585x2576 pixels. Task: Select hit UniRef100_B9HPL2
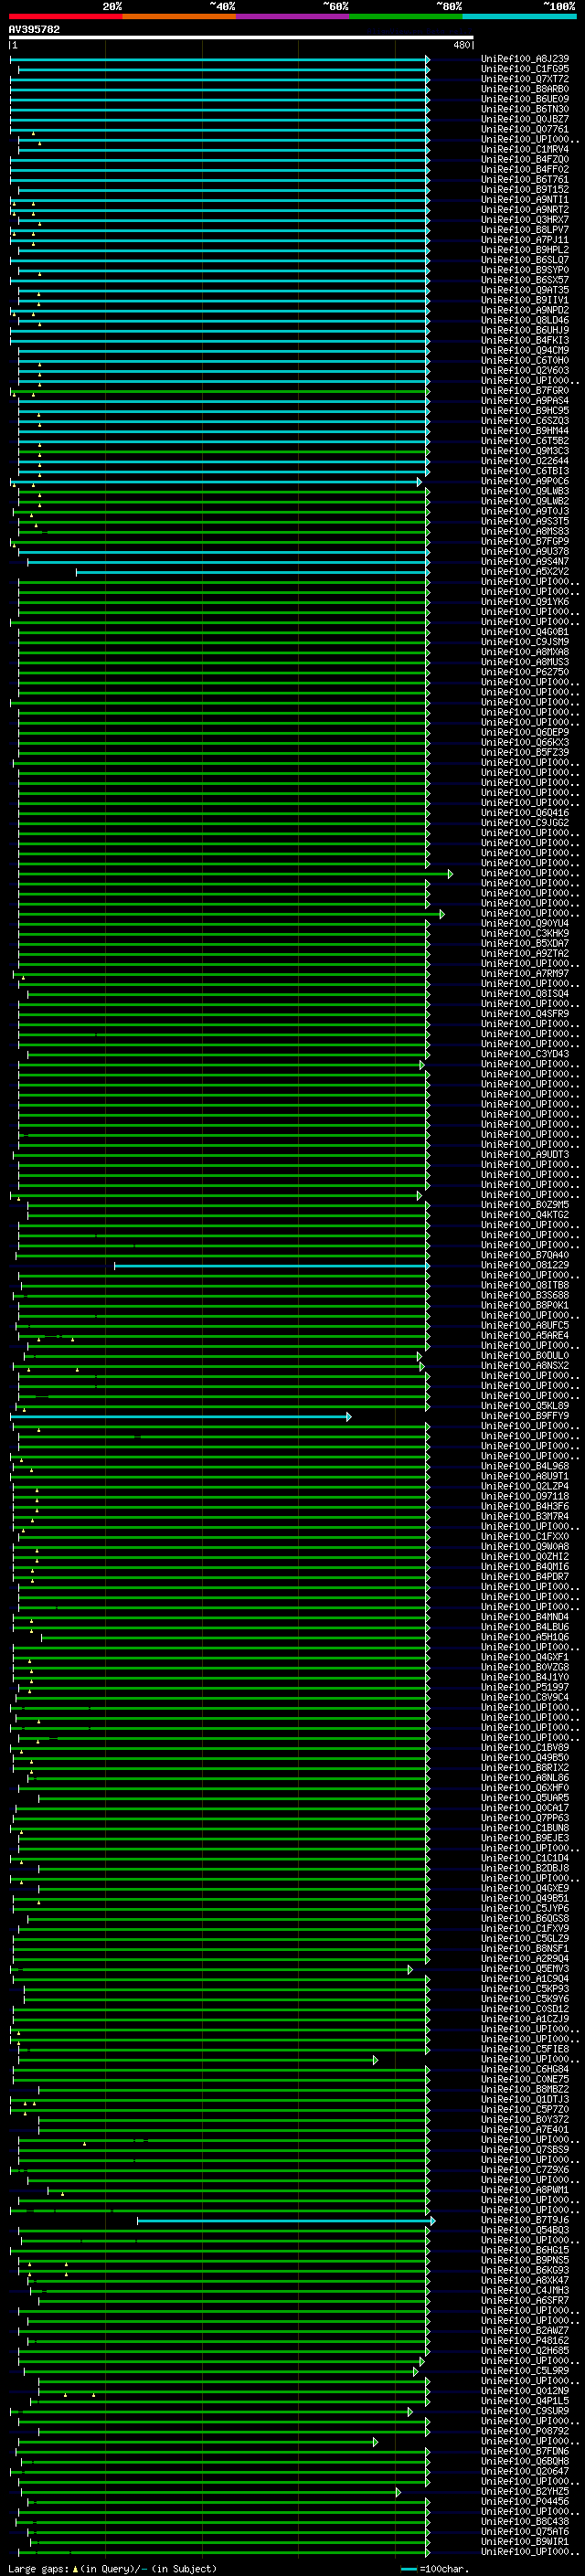tap(525, 250)
